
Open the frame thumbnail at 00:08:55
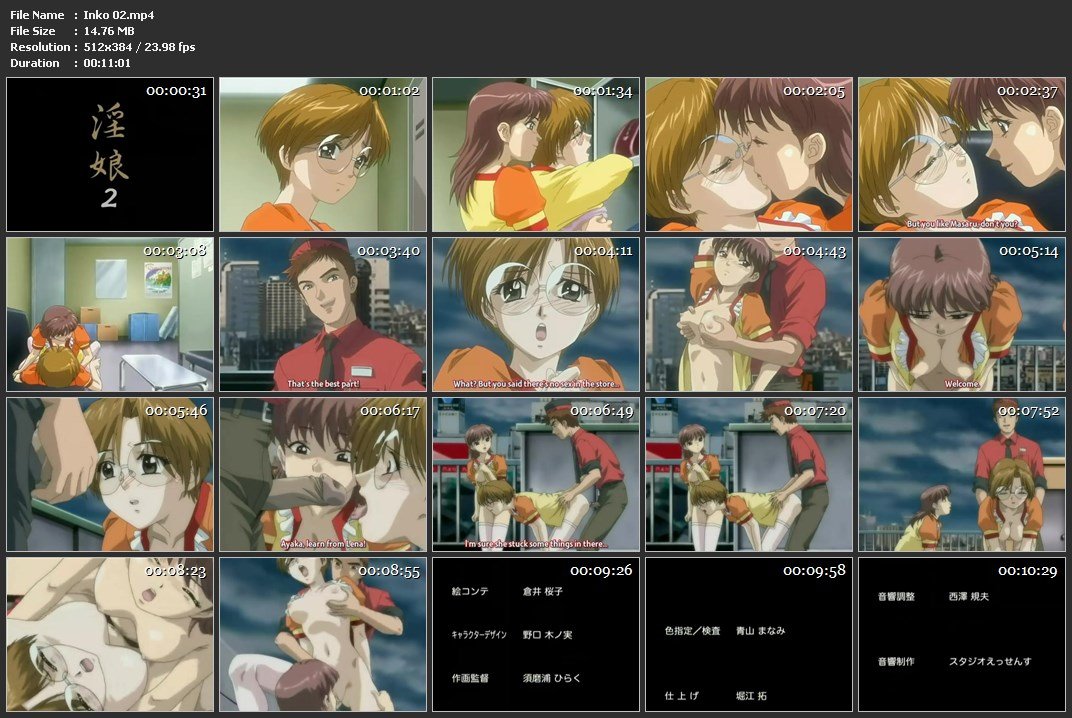click(323, 635)
